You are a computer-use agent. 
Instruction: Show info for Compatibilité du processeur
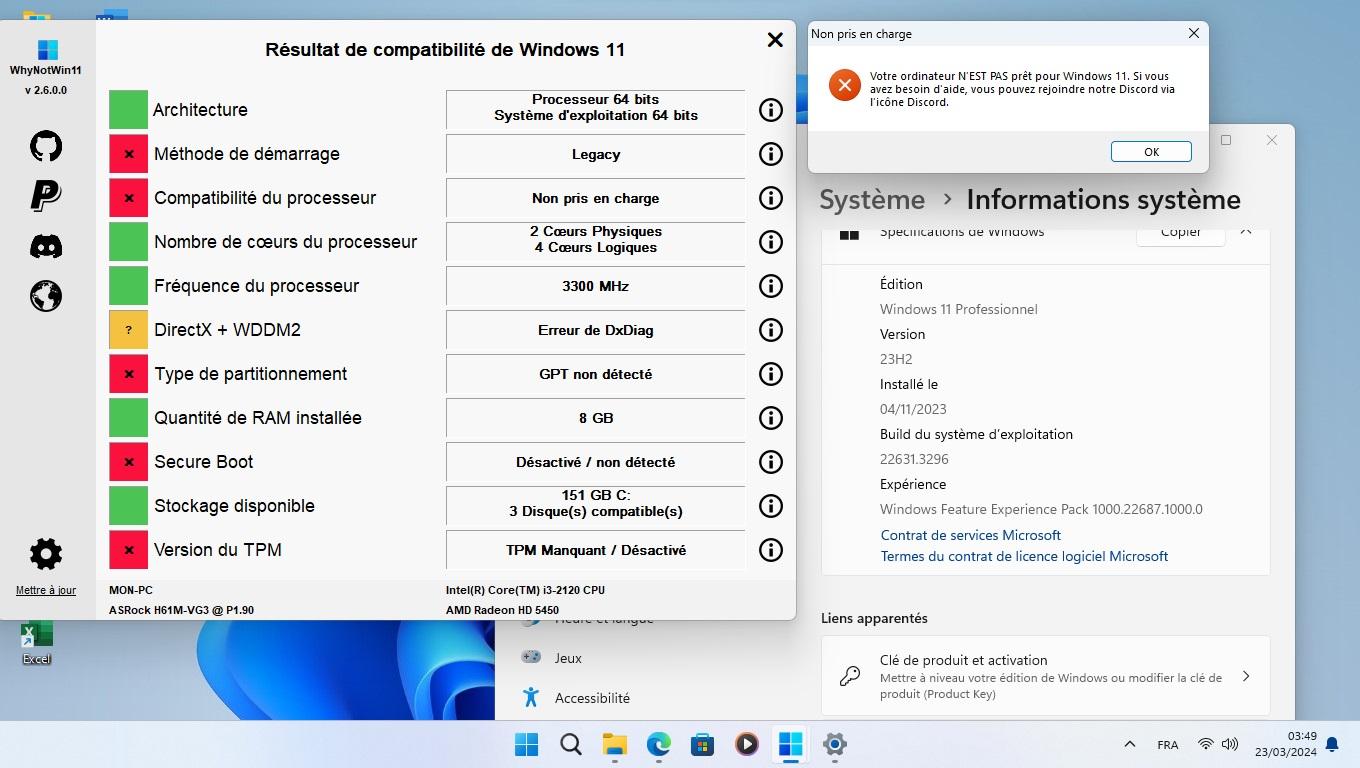[x=770, y=198]
